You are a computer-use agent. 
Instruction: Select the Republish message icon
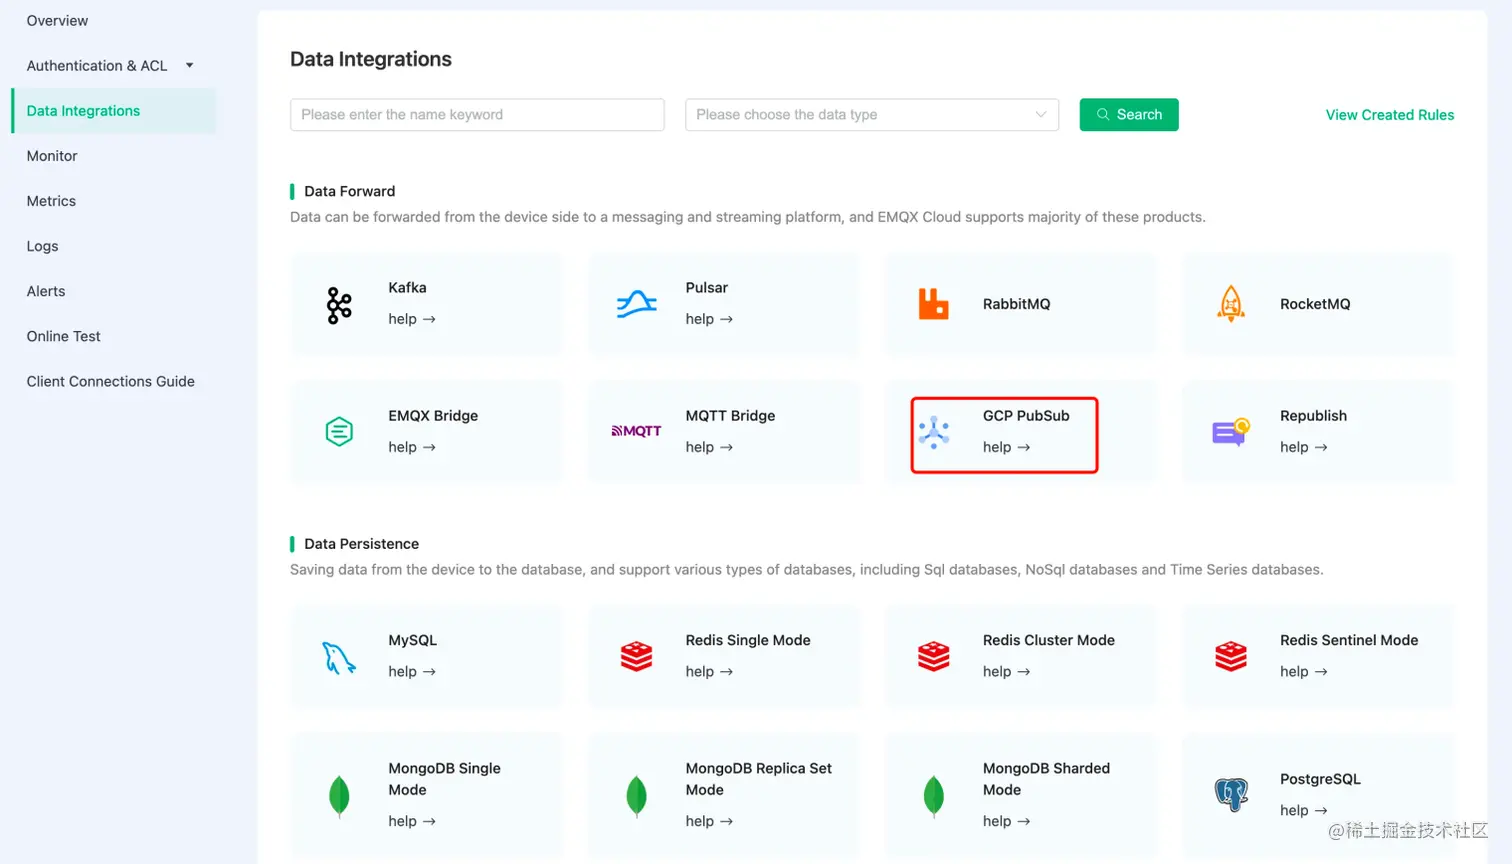tap(1231, 432)
